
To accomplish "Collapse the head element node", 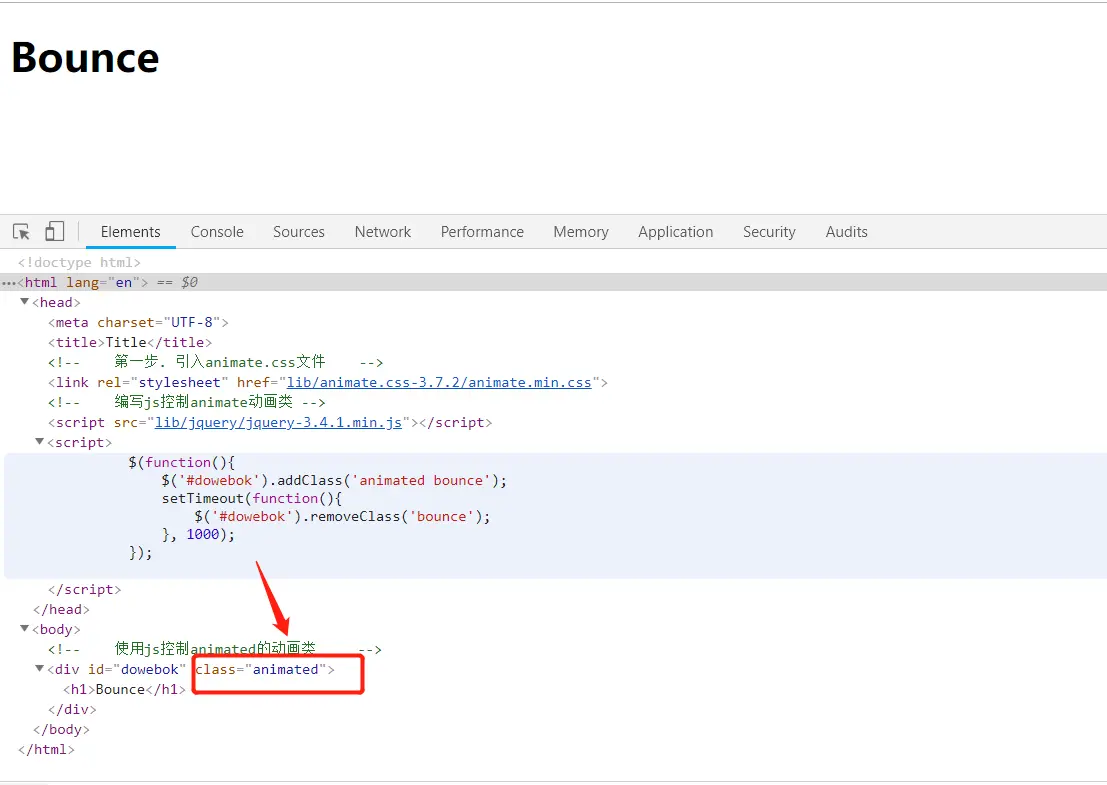I will click(x=25, y=301).
